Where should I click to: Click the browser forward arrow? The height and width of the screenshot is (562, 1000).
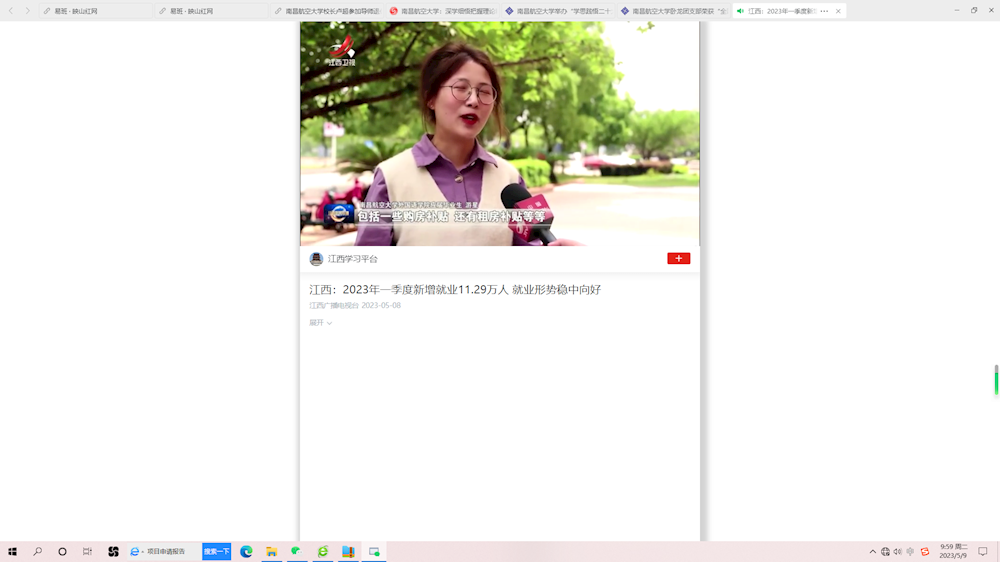click(x=27, y=11)
